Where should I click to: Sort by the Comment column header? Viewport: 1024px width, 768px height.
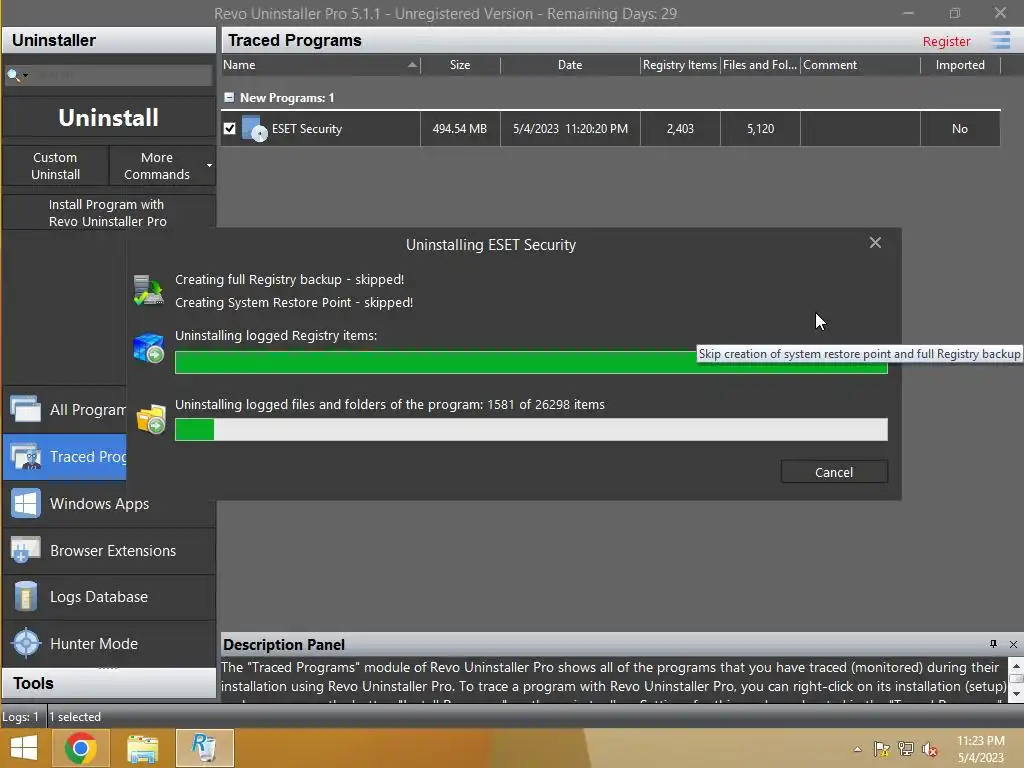pyautogui.click(x=860, y=65)
